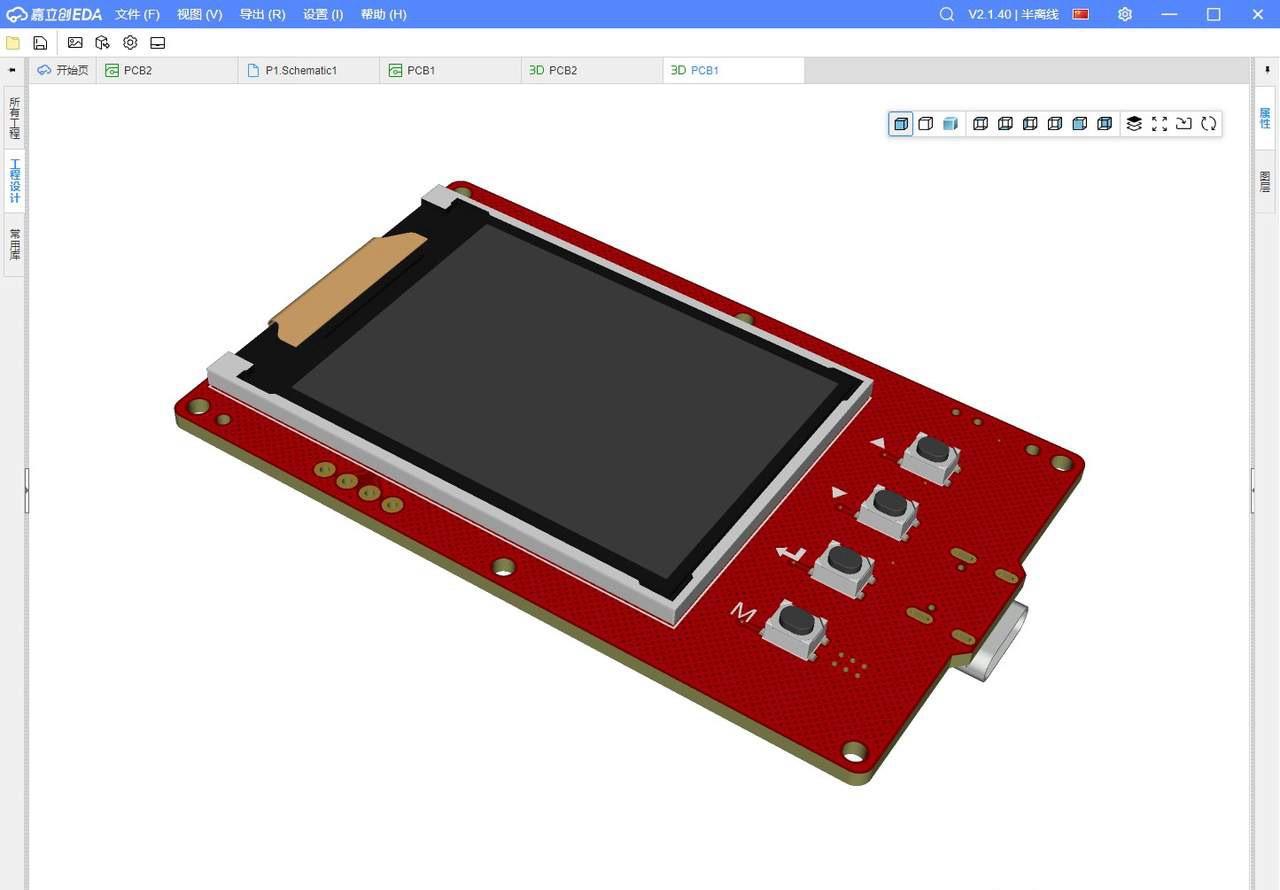Image resolution: width=1280 pixels, height=890 pixels.
Task: Open the 导出 (R) menu
Action: (x=262, y=14)
